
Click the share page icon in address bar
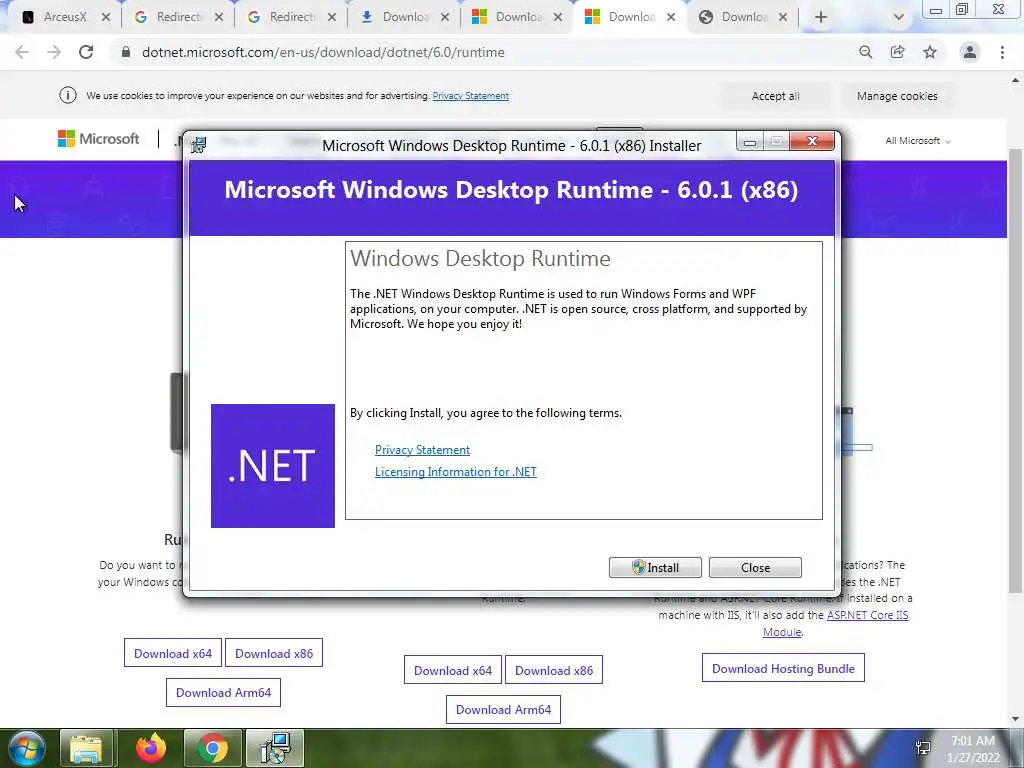898,52
